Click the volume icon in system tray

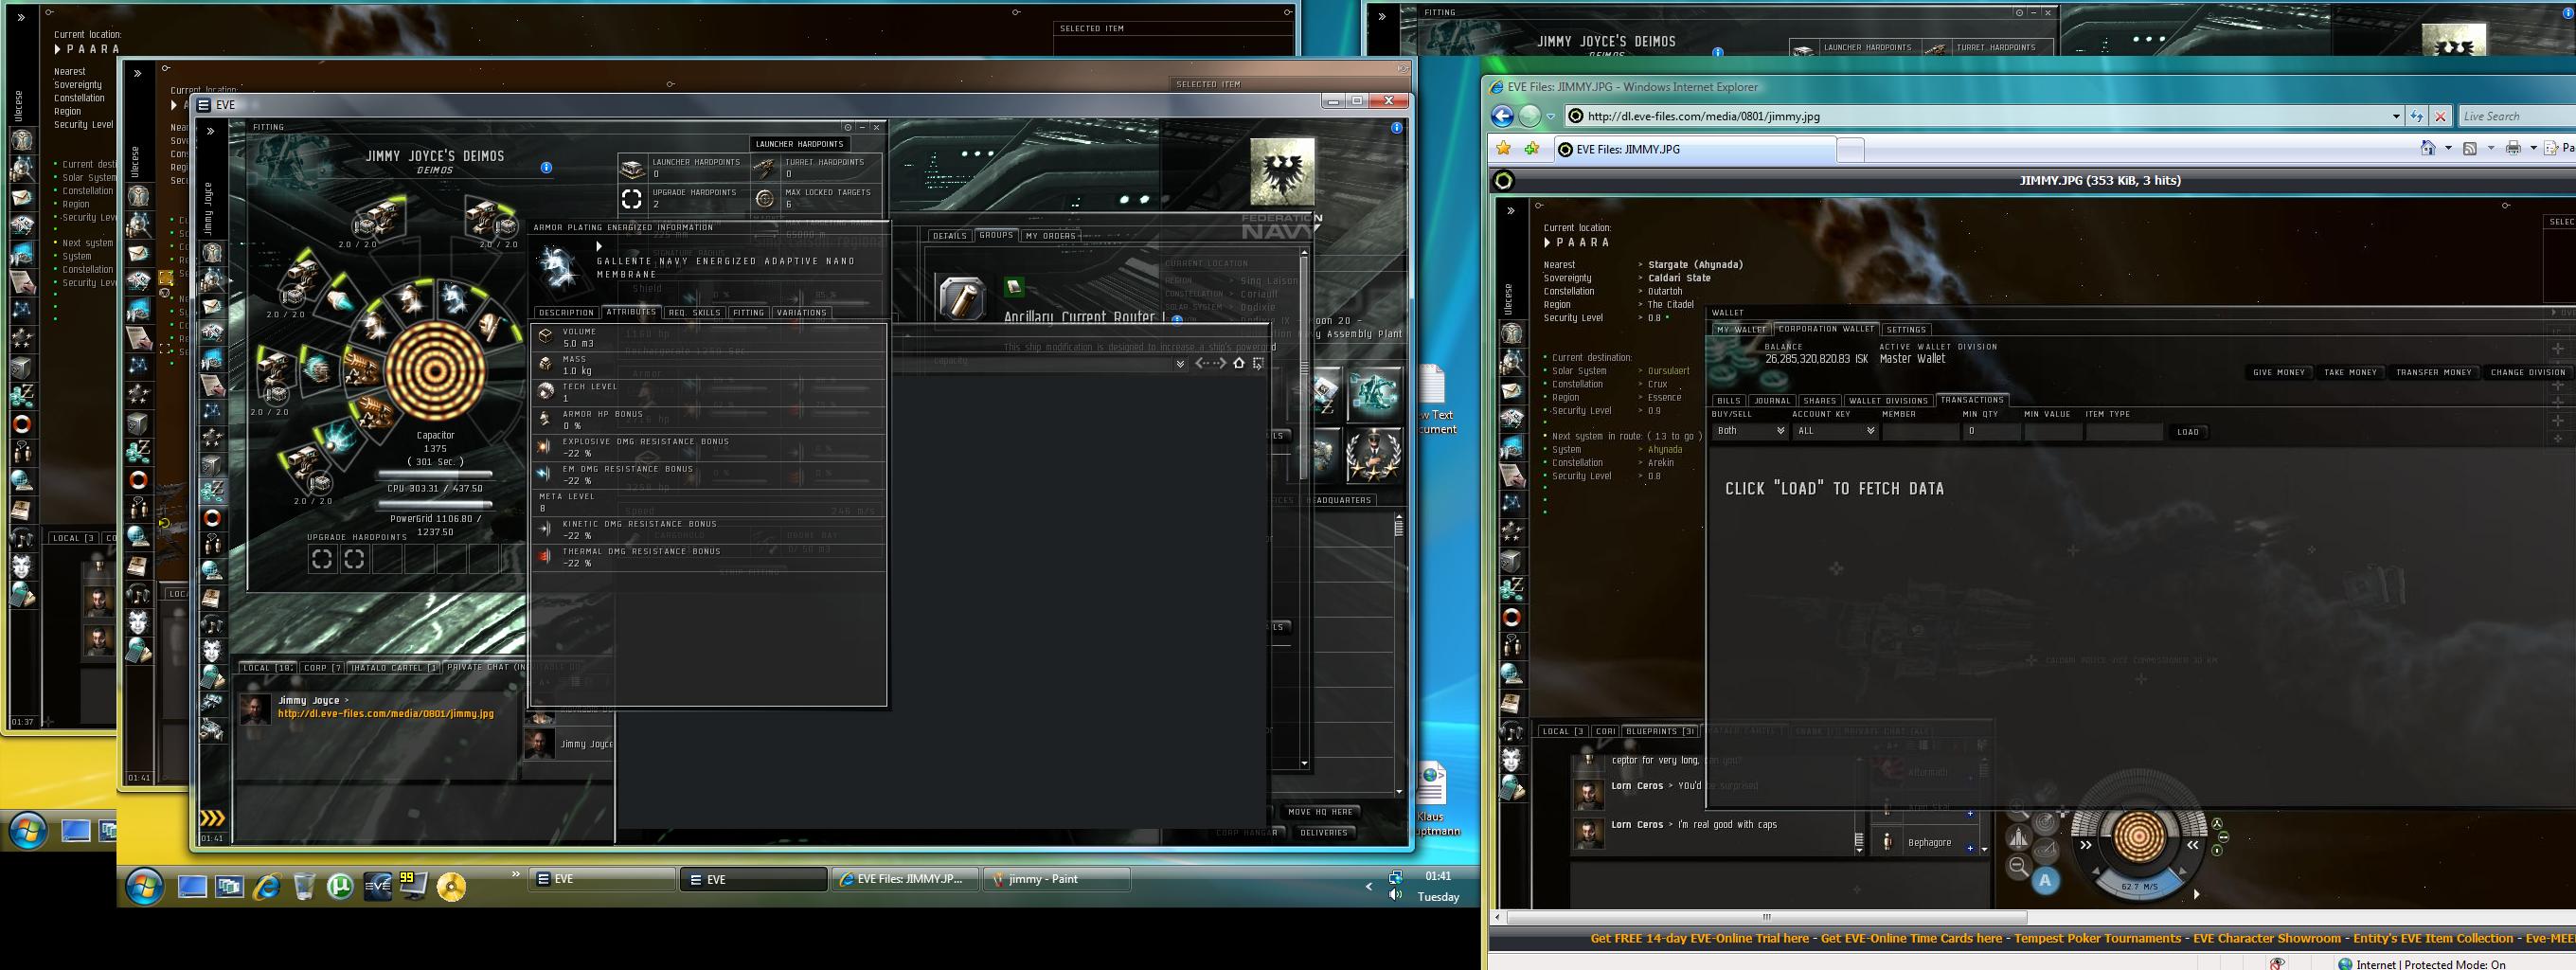[x=1395, y=895]
